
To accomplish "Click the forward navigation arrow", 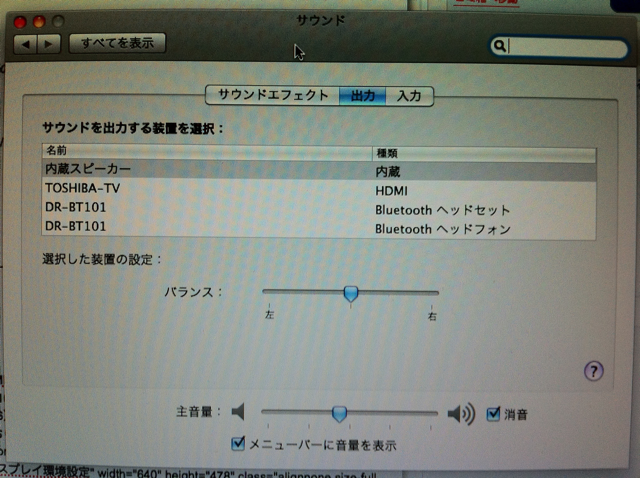I will coord(49,44).
